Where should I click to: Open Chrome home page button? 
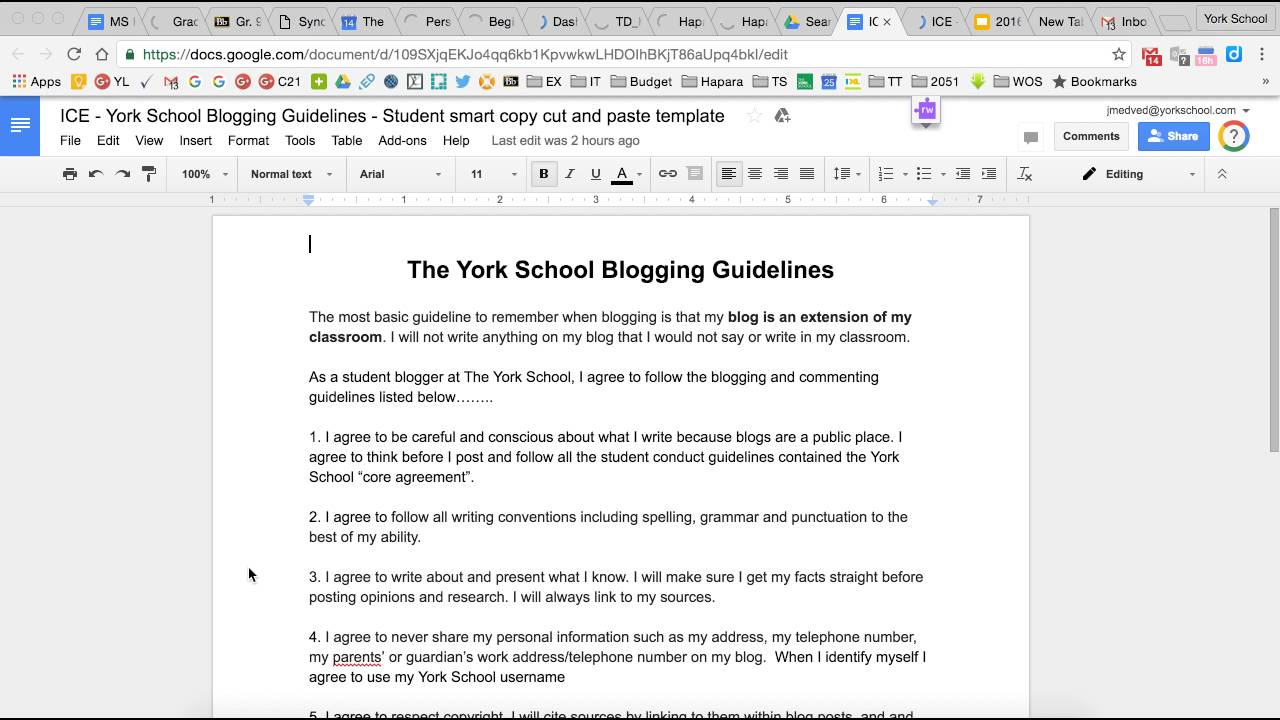(x=102, y=54)
